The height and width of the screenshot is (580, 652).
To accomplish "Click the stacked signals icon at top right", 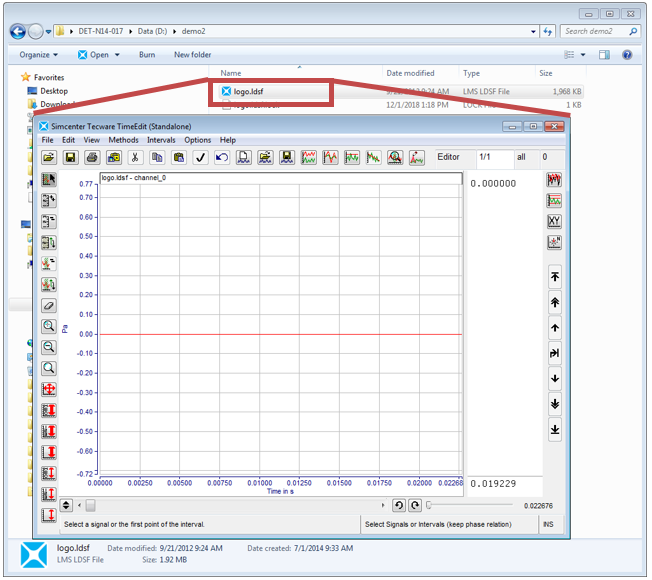I will pos(554,180).
